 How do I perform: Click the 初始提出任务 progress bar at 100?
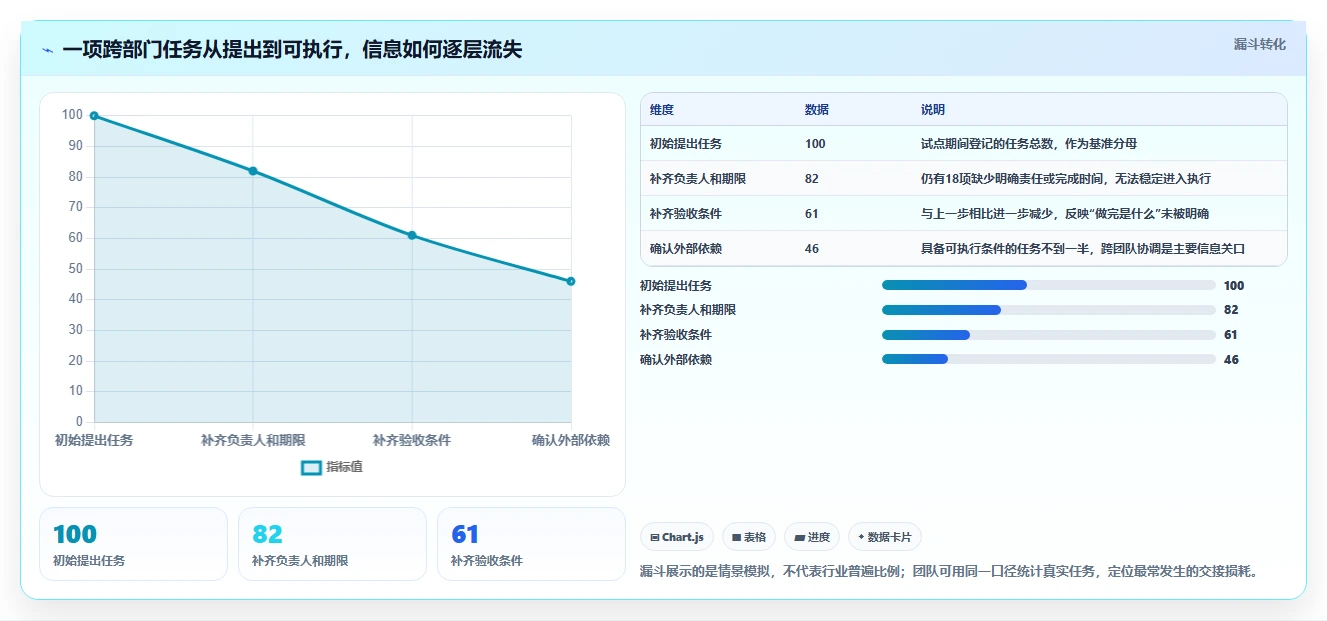coord(1049,286)
